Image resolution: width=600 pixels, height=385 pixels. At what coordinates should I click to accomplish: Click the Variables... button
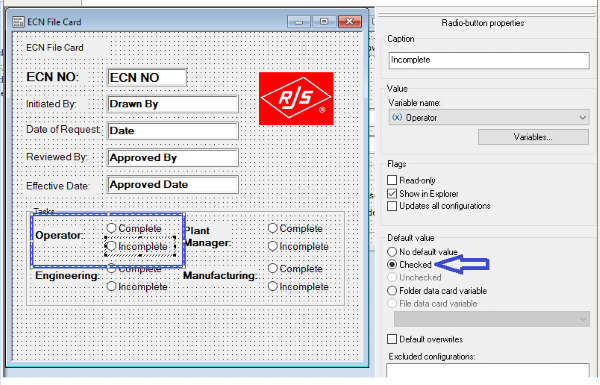click(x=533, y=137)
